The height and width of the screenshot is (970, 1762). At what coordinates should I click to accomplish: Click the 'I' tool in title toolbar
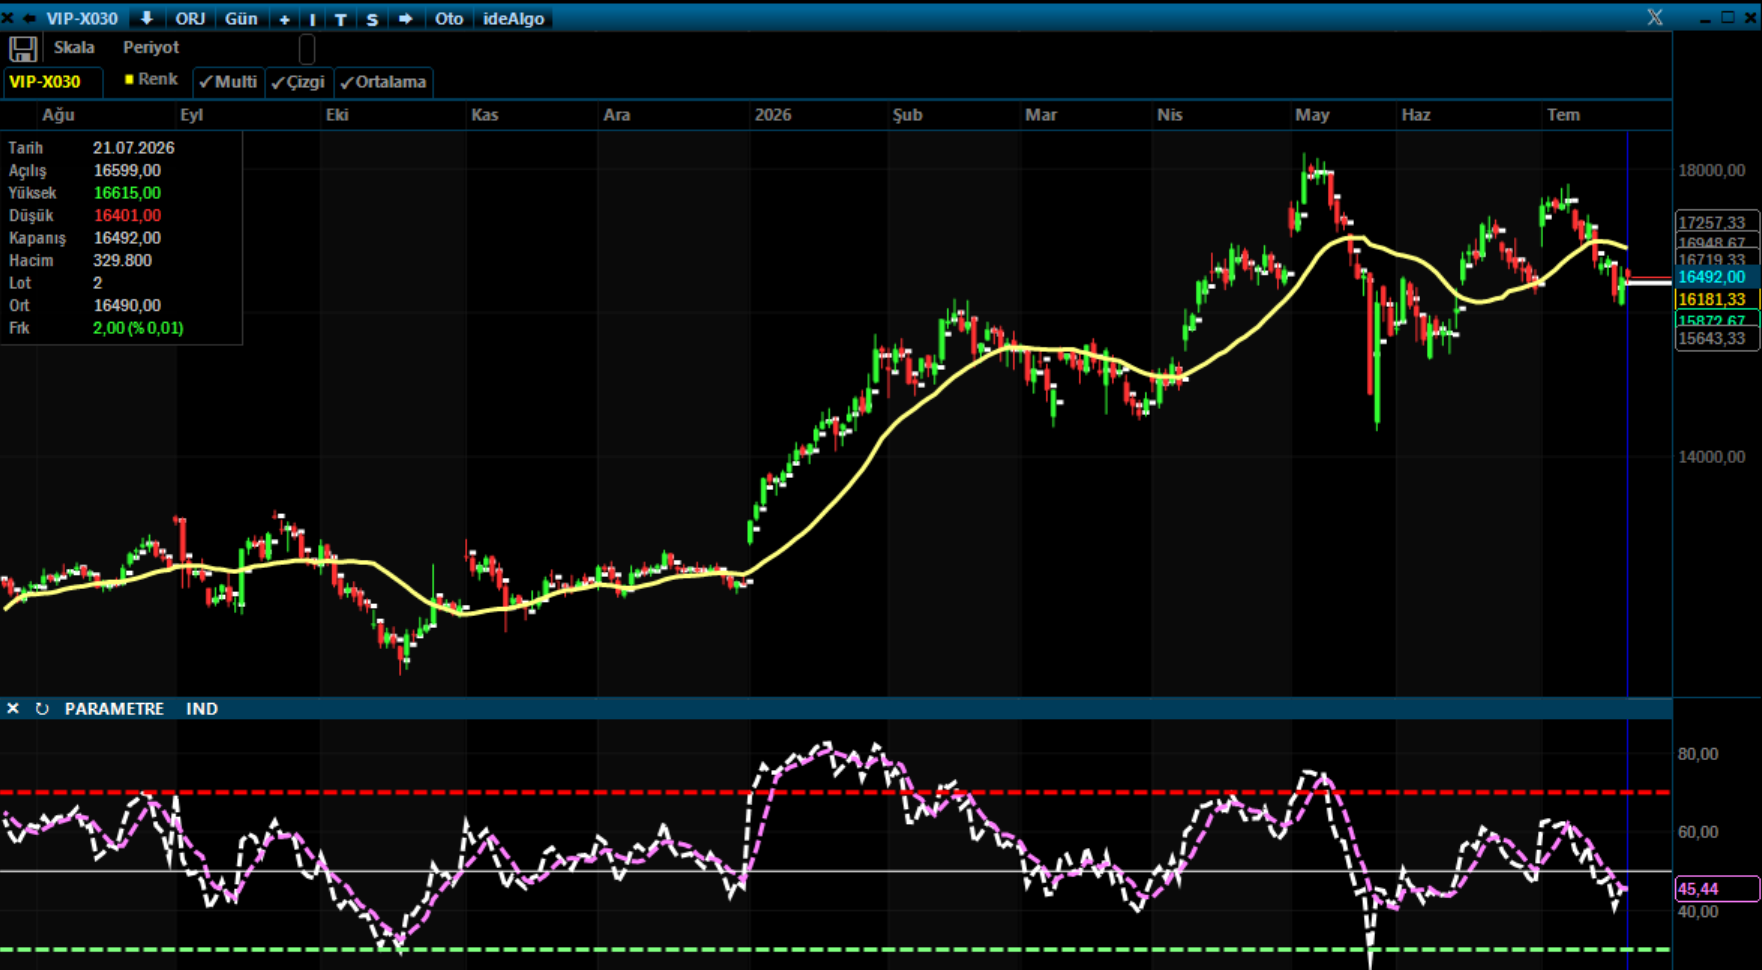[x=312, y=19]
